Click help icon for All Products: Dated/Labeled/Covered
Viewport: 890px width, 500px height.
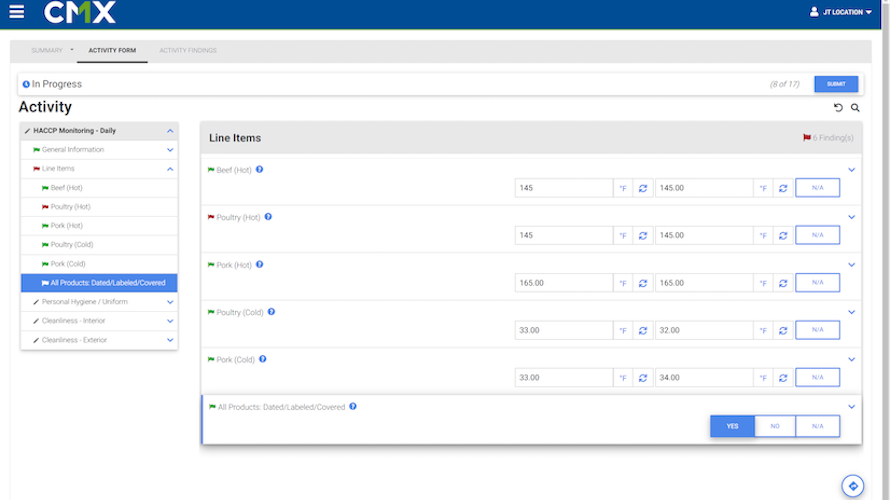click(x=353, y=407)
